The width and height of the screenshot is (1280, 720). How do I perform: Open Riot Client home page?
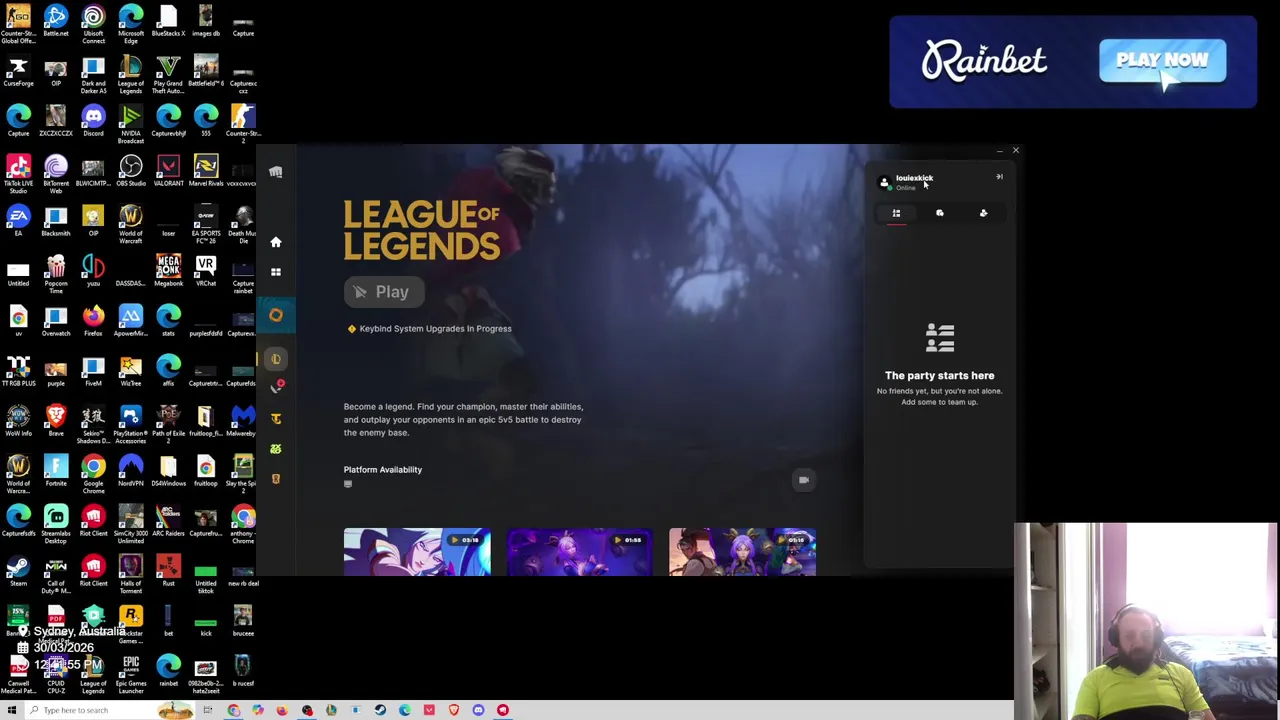click(x=276, y=242)
